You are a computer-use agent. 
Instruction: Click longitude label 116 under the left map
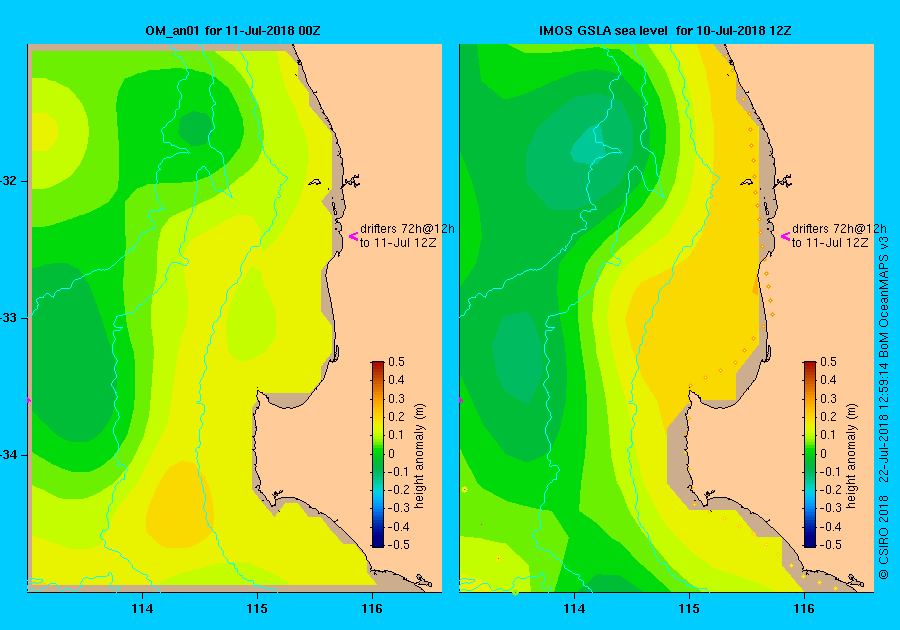[x=372, y=609]
